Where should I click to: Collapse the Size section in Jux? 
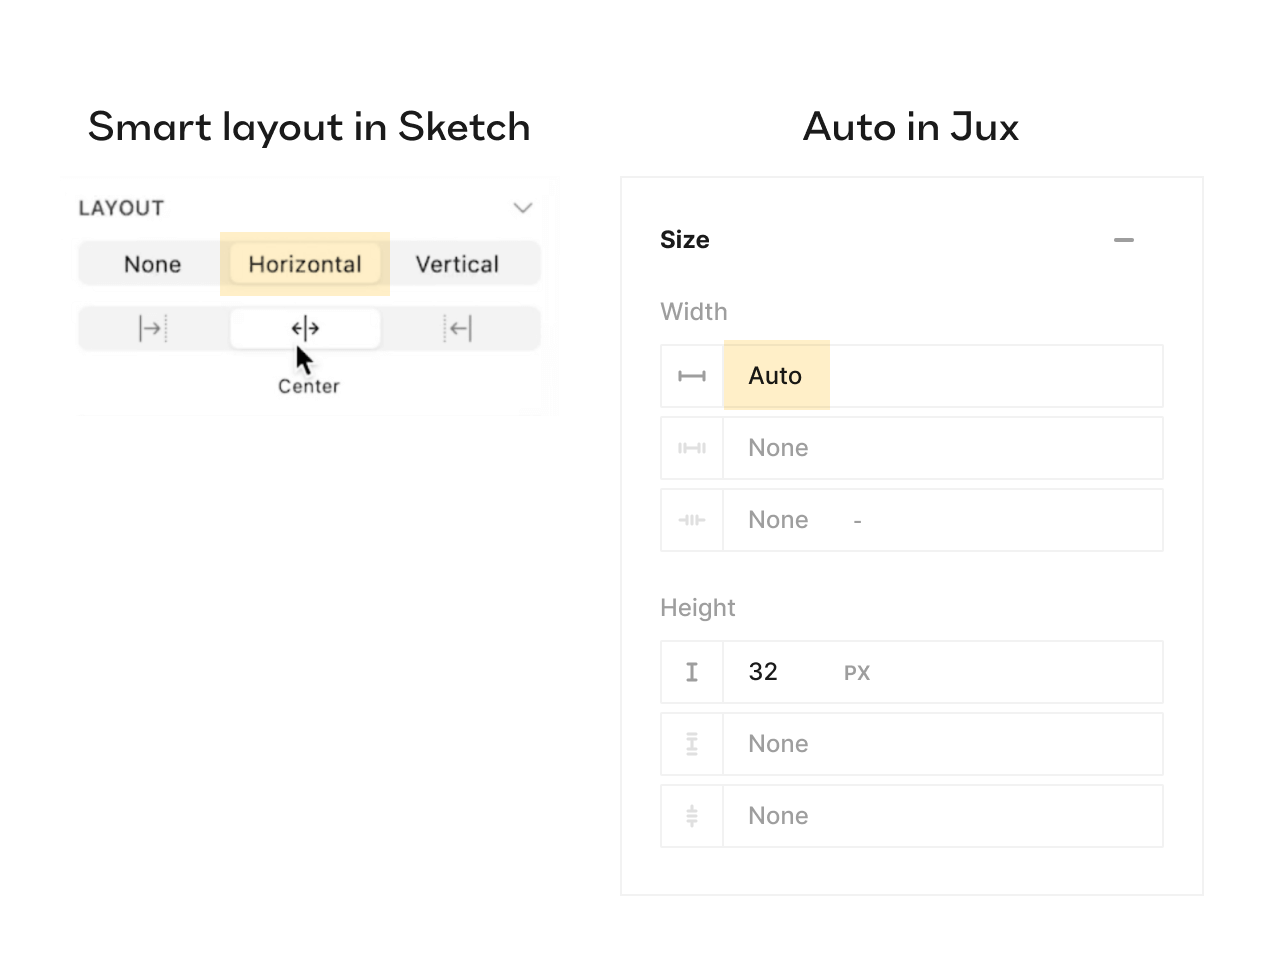click(x=1123, y=240)
